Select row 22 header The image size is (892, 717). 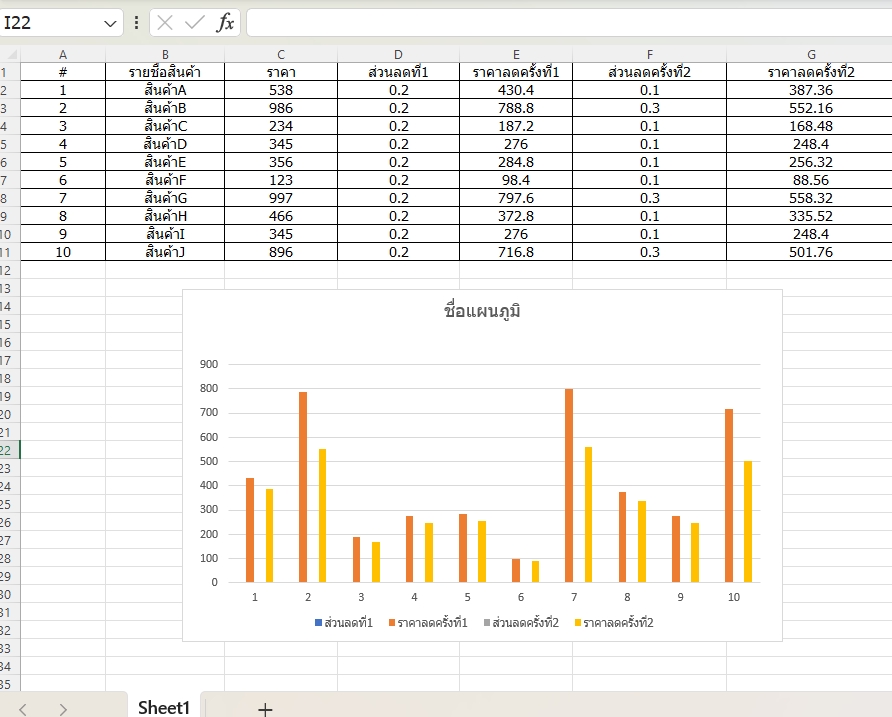pyautogui.click(x=9, y=450)
